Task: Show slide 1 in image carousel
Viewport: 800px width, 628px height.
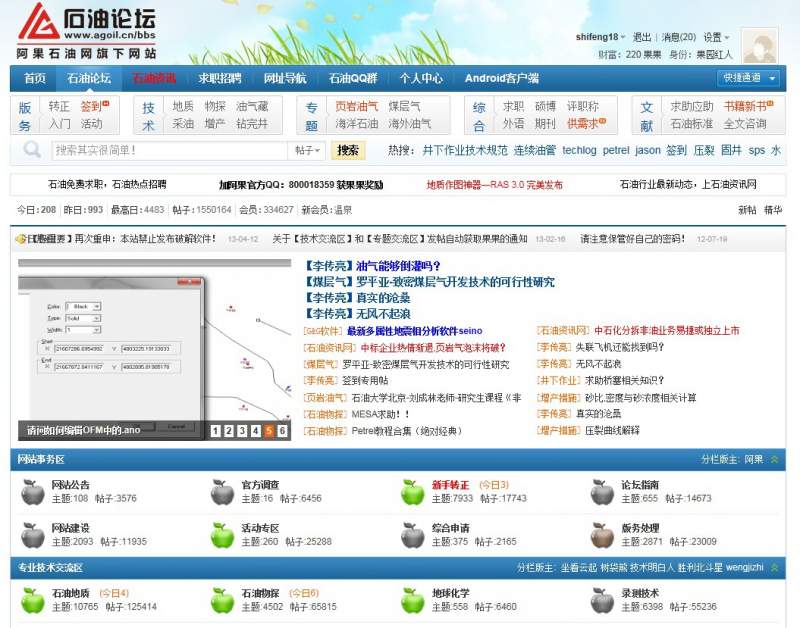Action: 215,431
